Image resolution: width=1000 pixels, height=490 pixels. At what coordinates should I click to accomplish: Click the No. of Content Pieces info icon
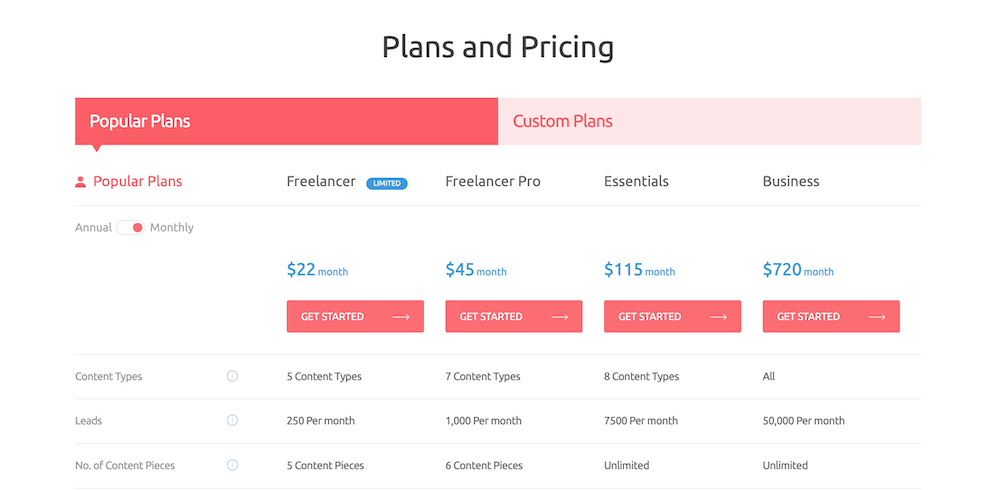point(232,465)
